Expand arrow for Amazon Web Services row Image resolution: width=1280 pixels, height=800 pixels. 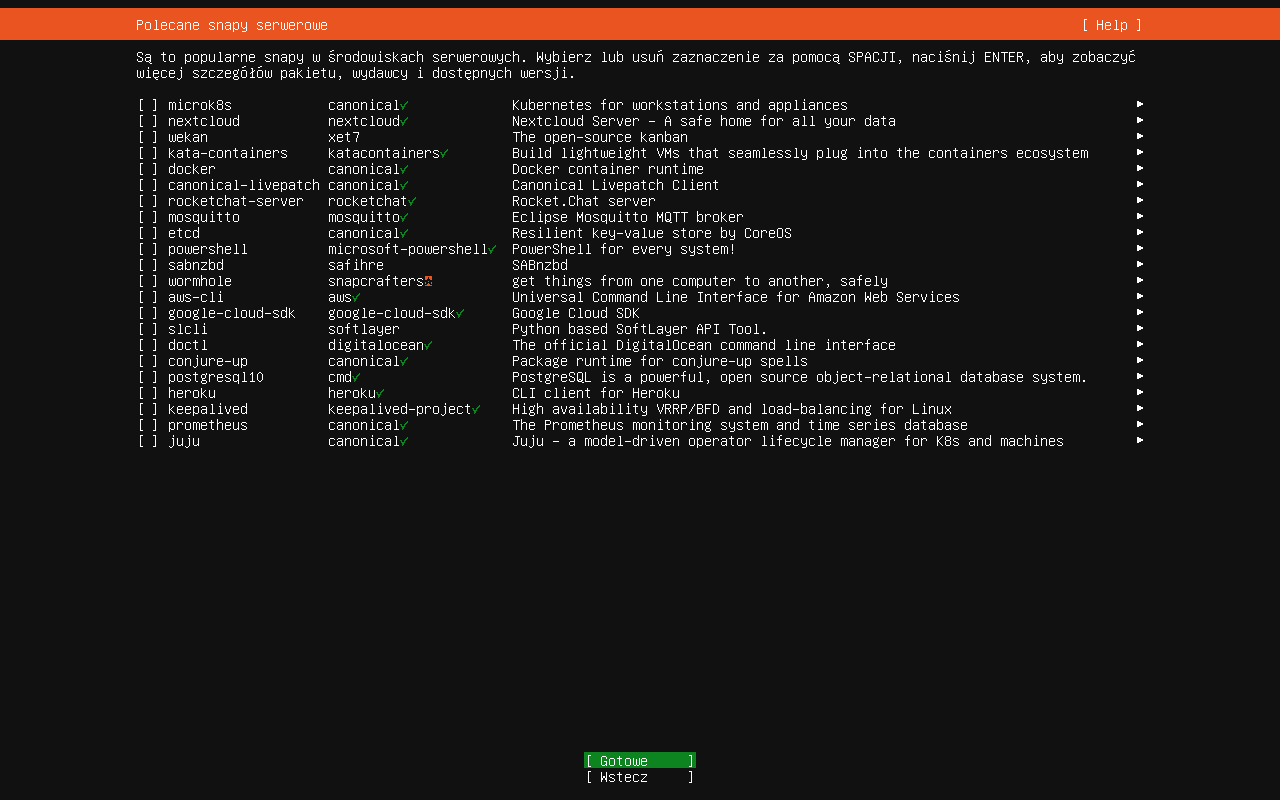[1140, 296]
